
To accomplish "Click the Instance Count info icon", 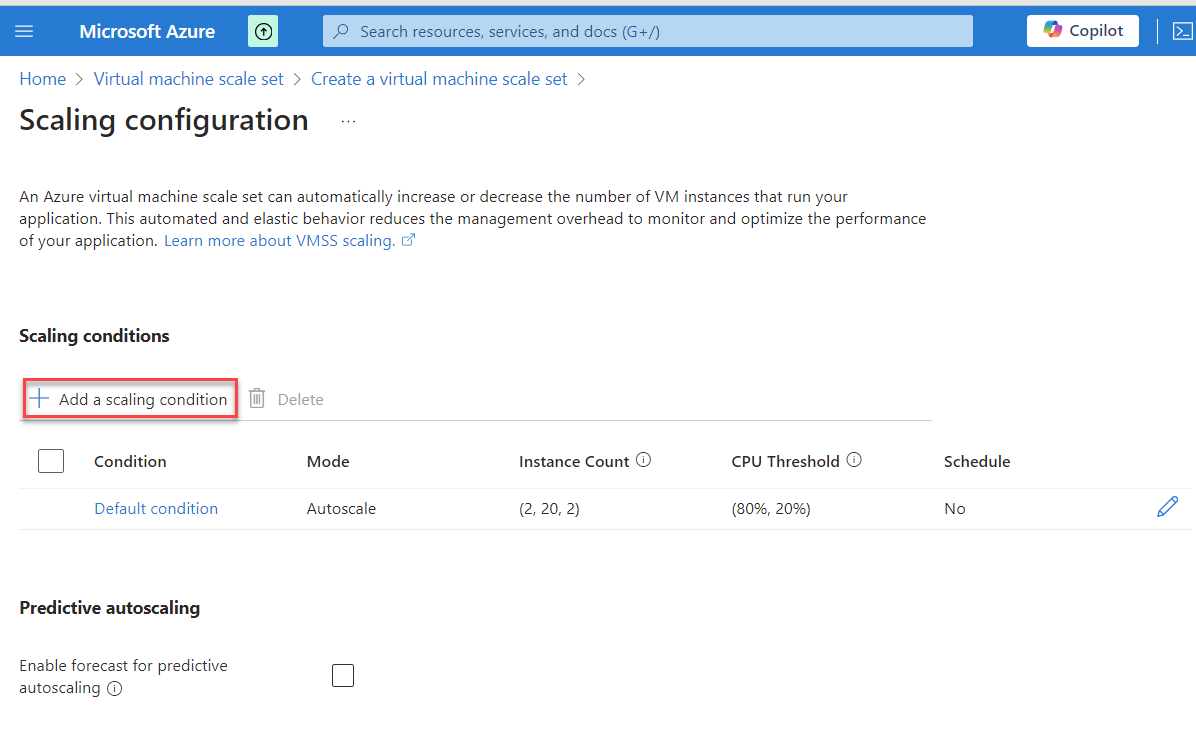I will click(x=644, y=460).
